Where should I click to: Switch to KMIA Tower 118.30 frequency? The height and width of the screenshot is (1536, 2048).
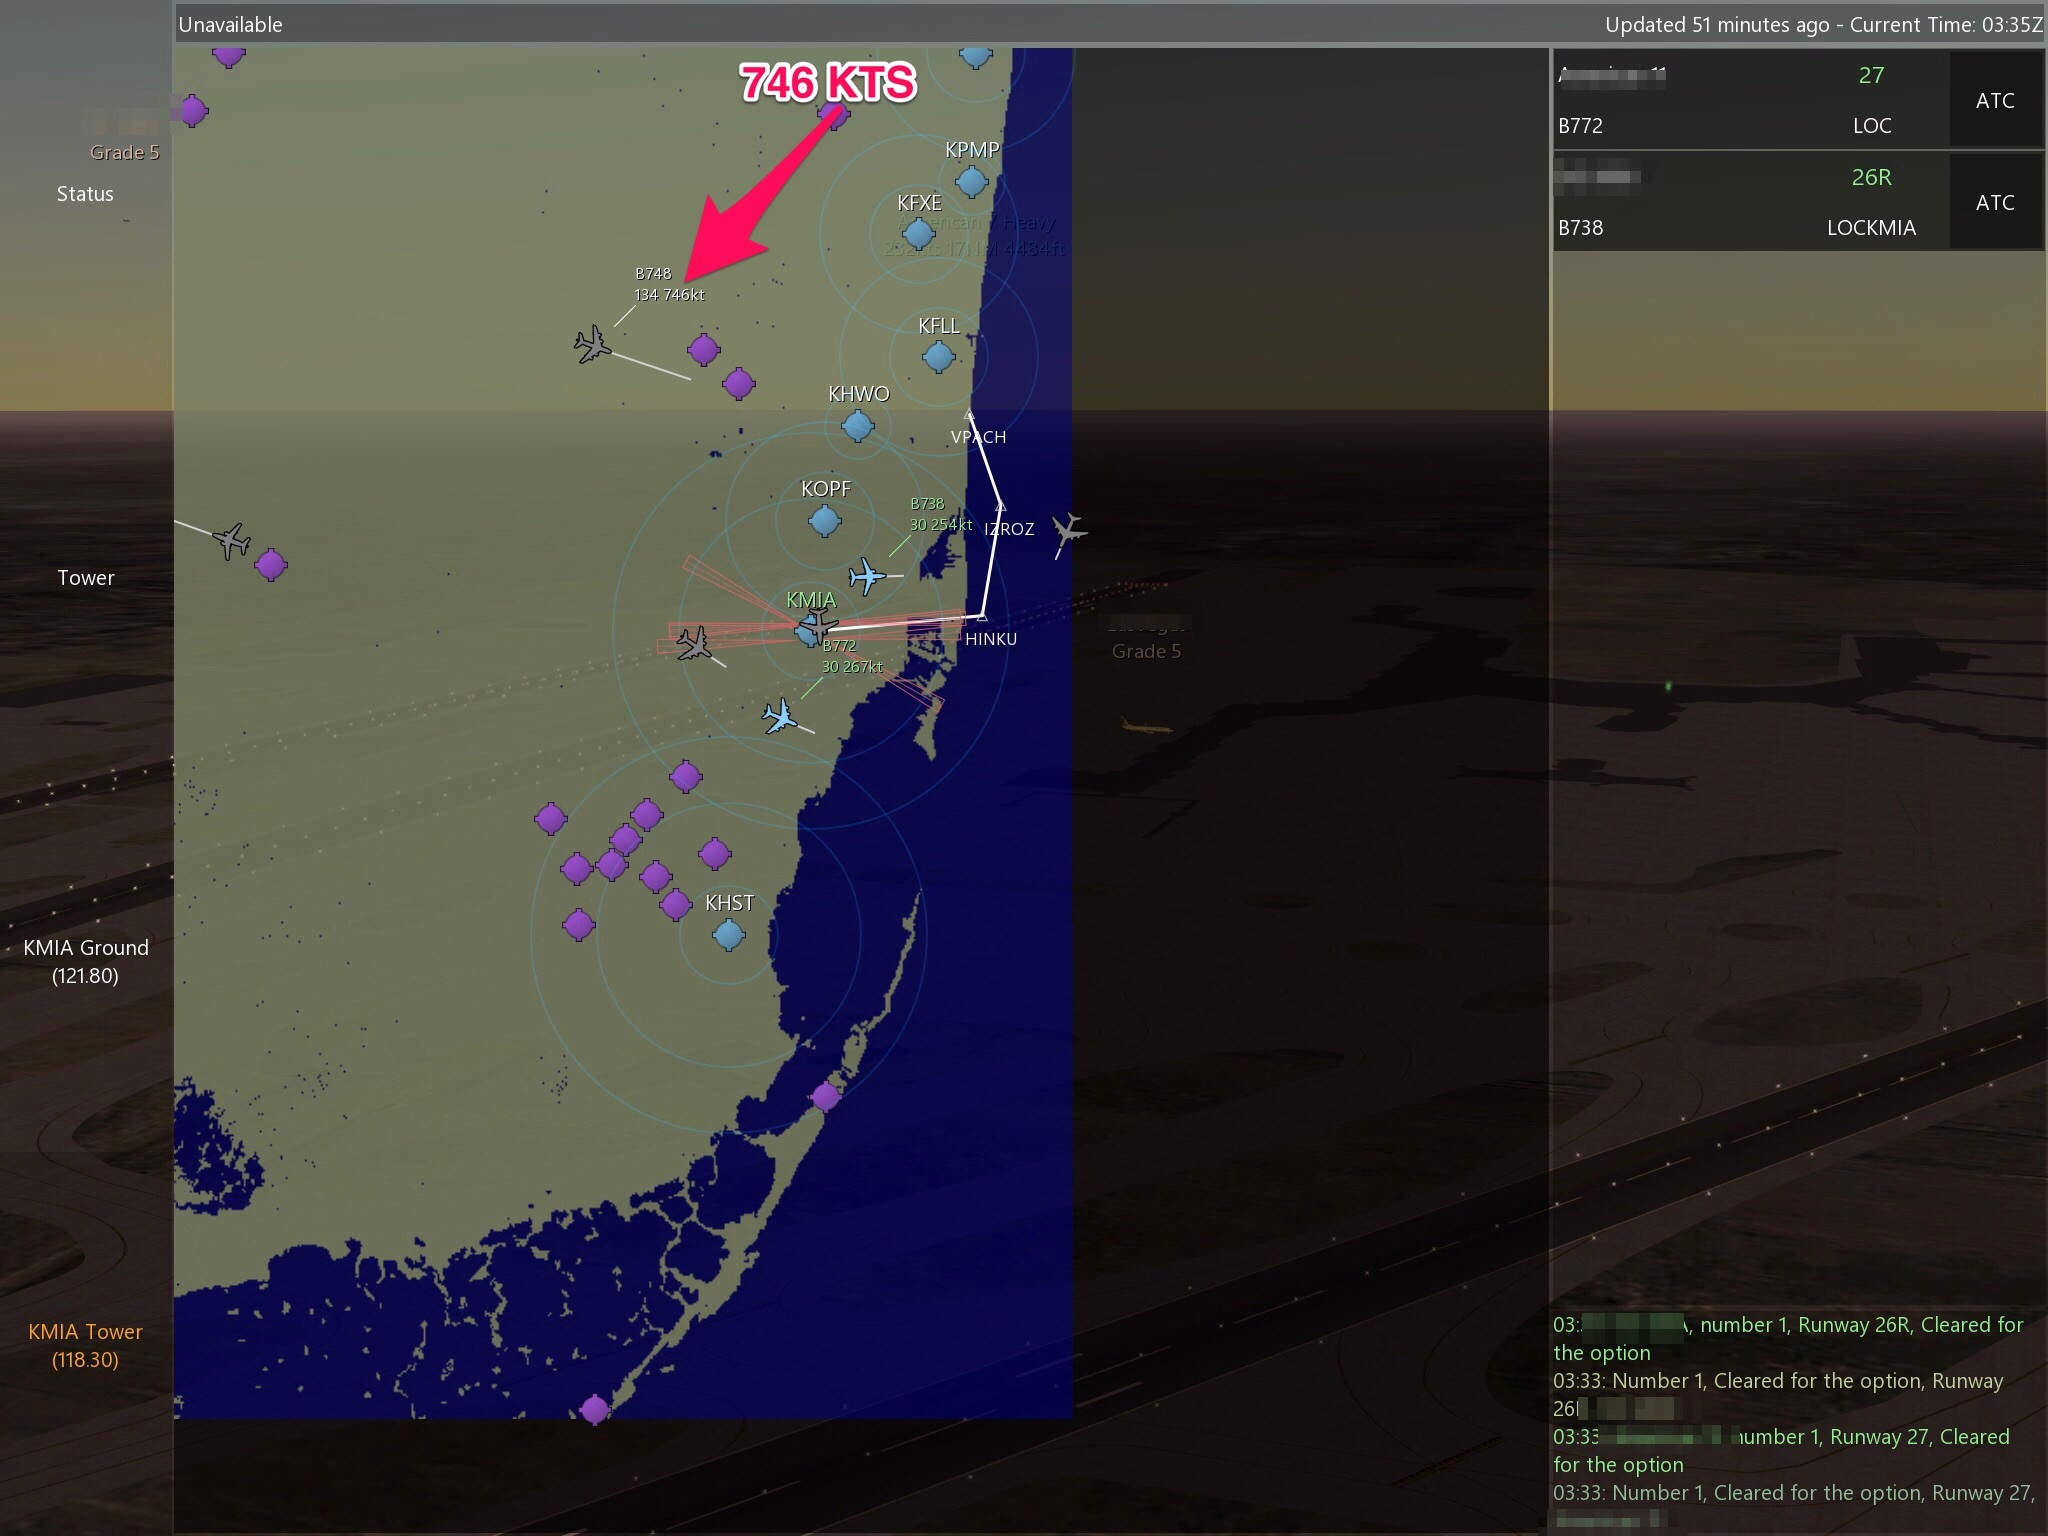coord(86,1345)
